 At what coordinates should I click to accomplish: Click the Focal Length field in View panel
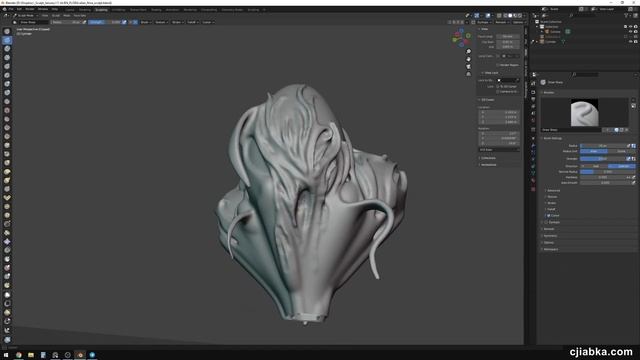508,36
